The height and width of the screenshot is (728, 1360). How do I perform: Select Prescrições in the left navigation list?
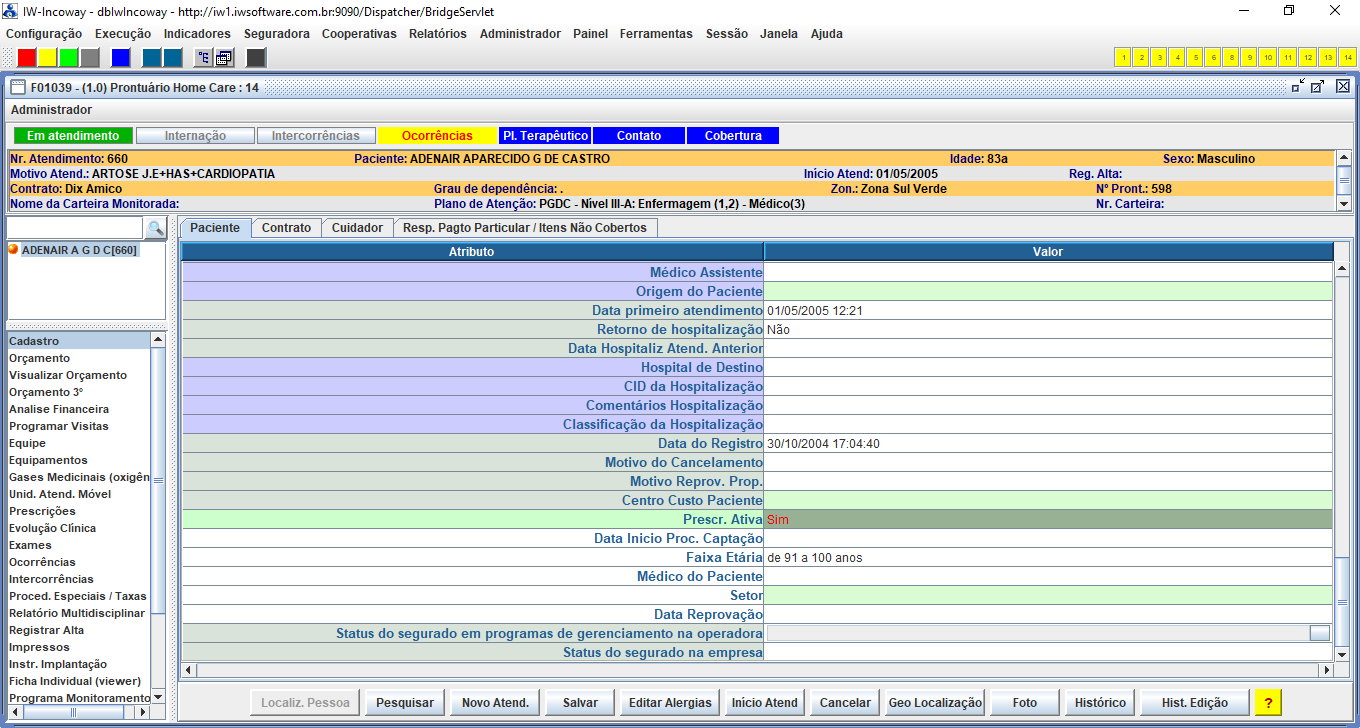[42, 511]
